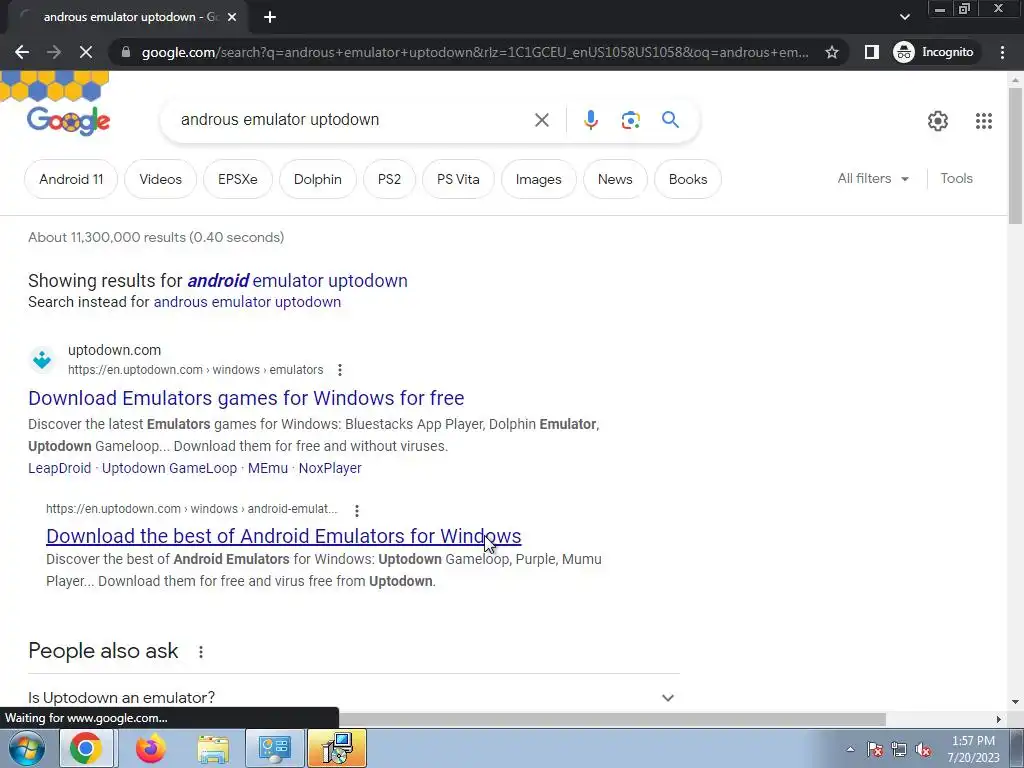Open the clock showing 1:57 PM
1024x768 pixels.
(973, 749)
